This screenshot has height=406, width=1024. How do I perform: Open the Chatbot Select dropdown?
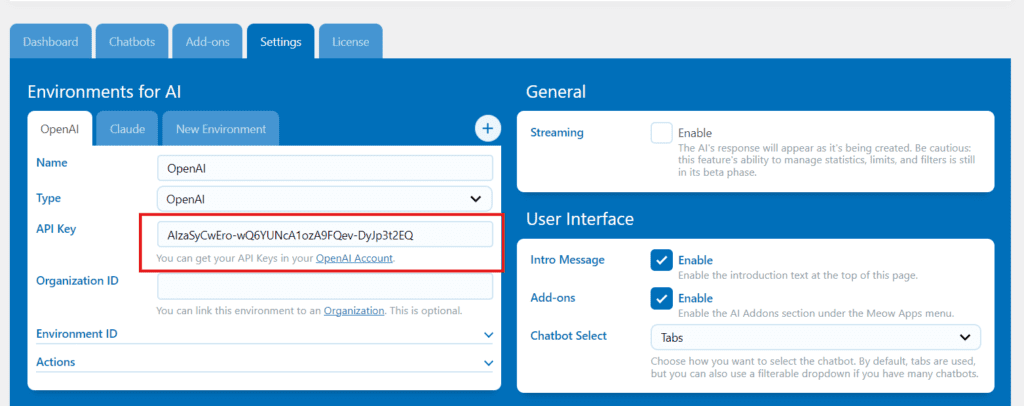coord(816,337)
